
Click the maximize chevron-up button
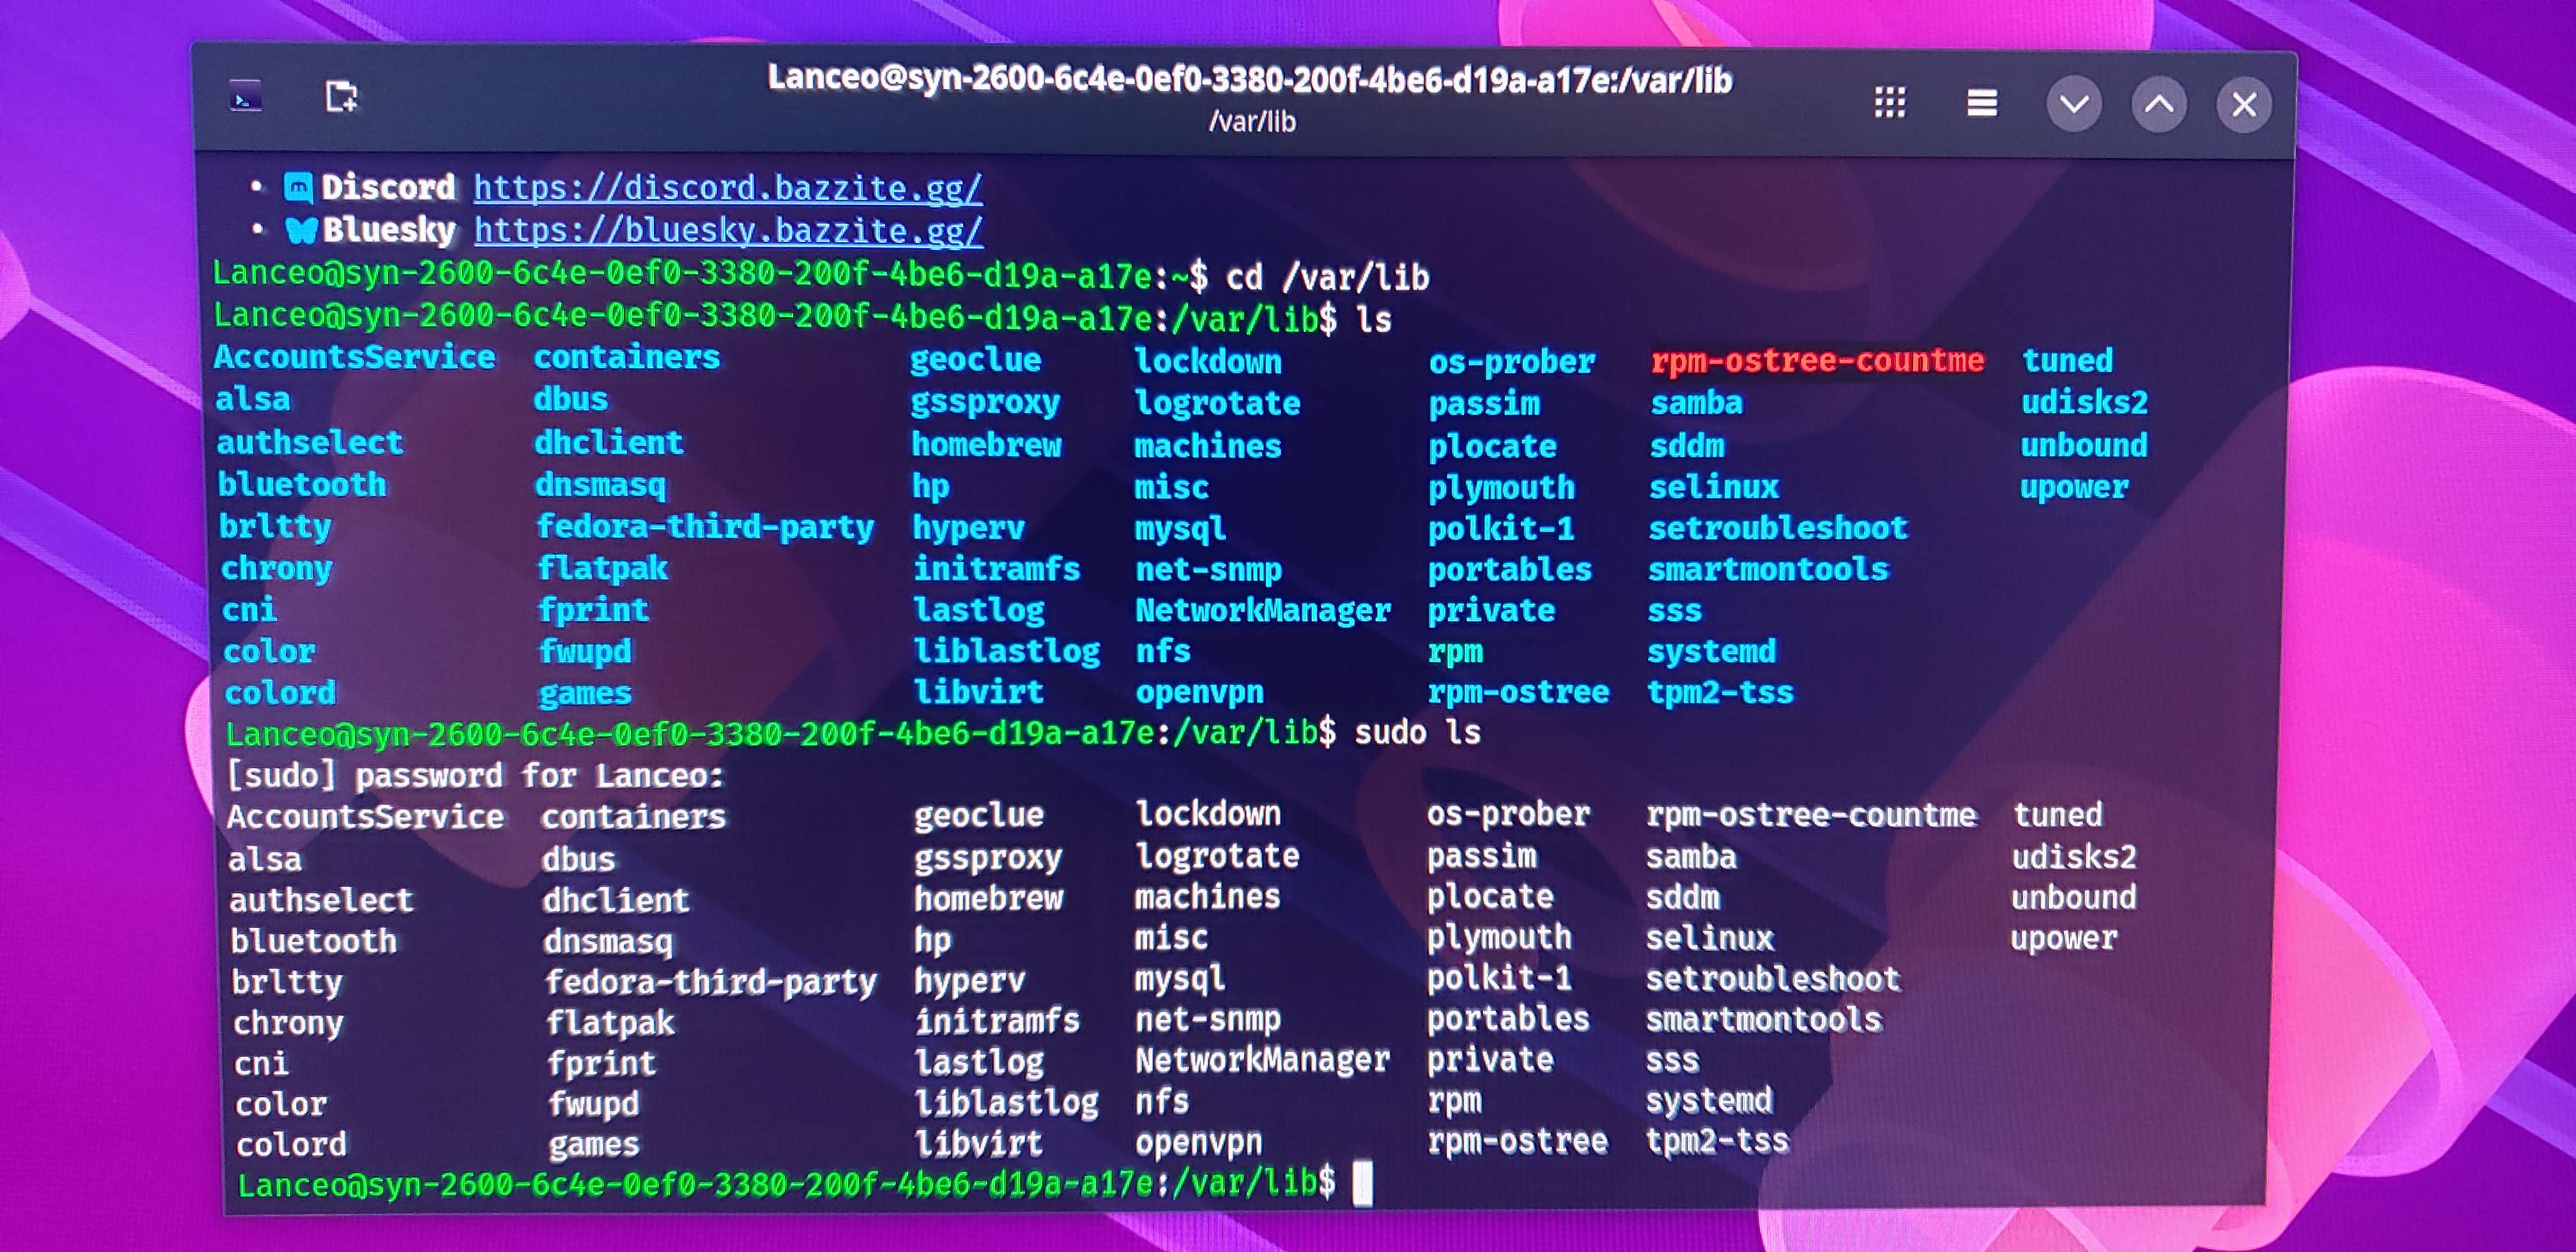(2159, 104)
